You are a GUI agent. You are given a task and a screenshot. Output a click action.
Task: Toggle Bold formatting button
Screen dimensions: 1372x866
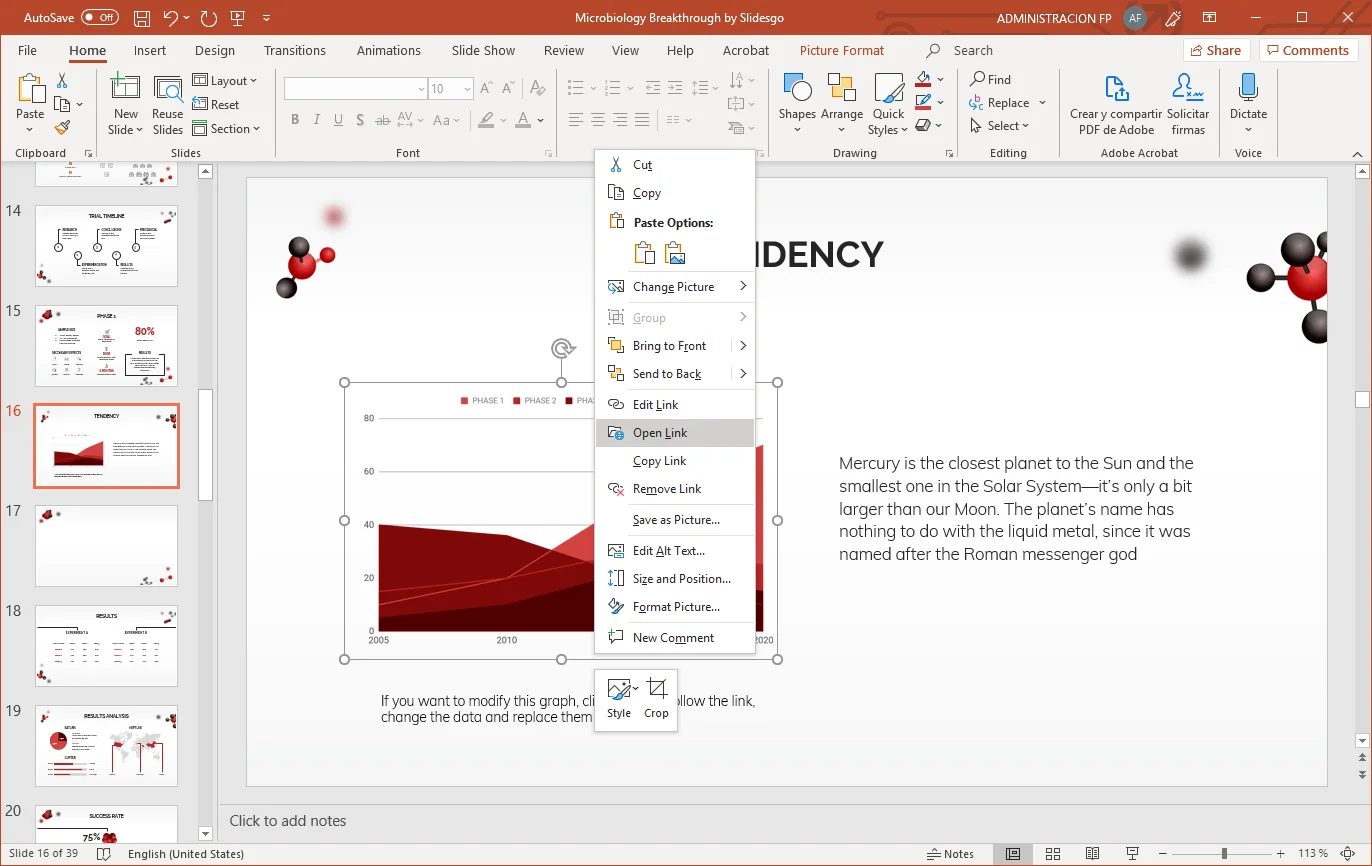click(x=295, y=120)
